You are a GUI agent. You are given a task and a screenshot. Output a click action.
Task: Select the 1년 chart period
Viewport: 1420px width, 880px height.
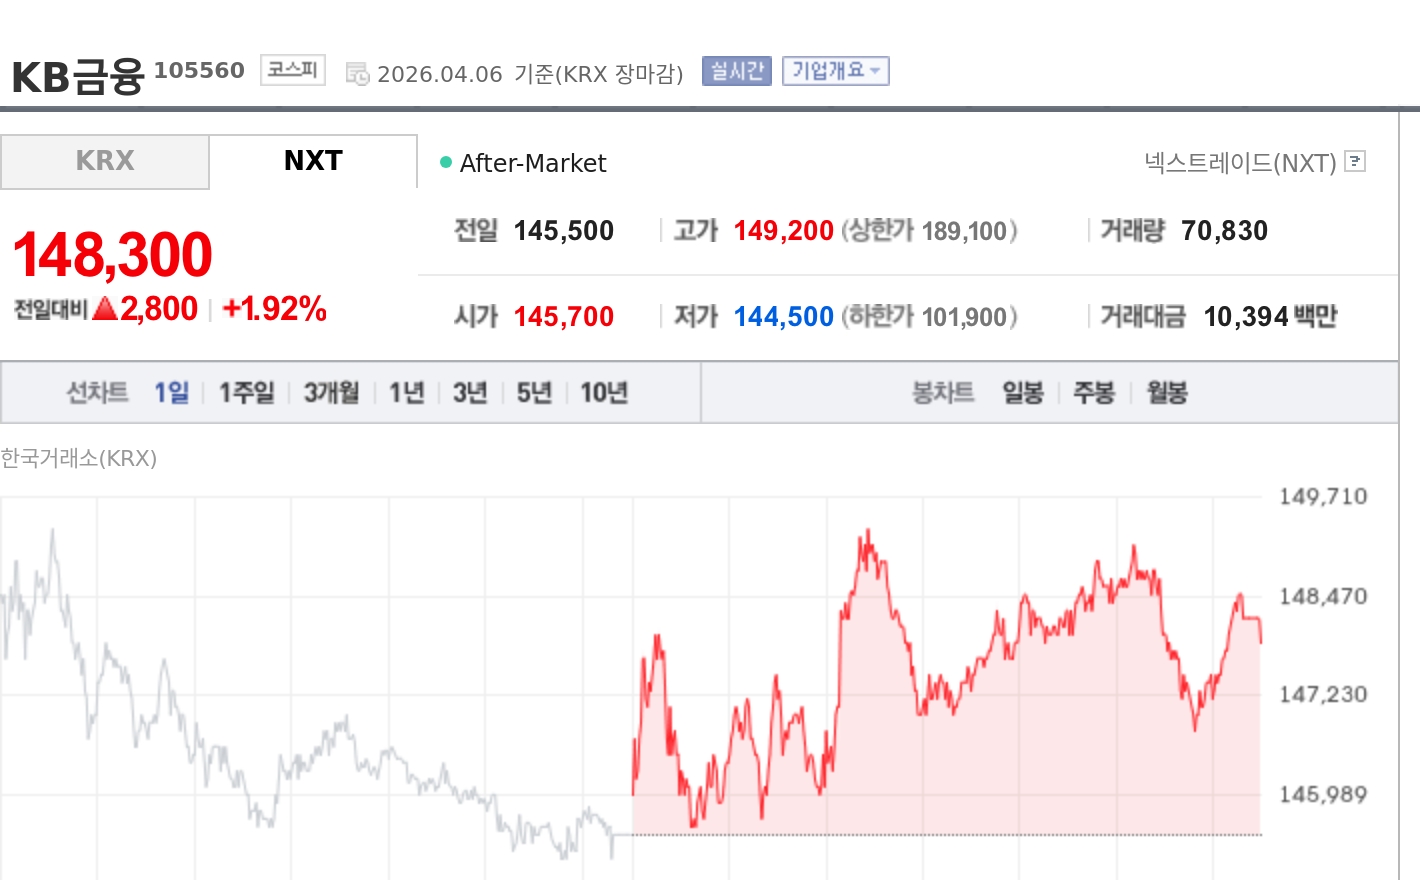click(406, 392)
